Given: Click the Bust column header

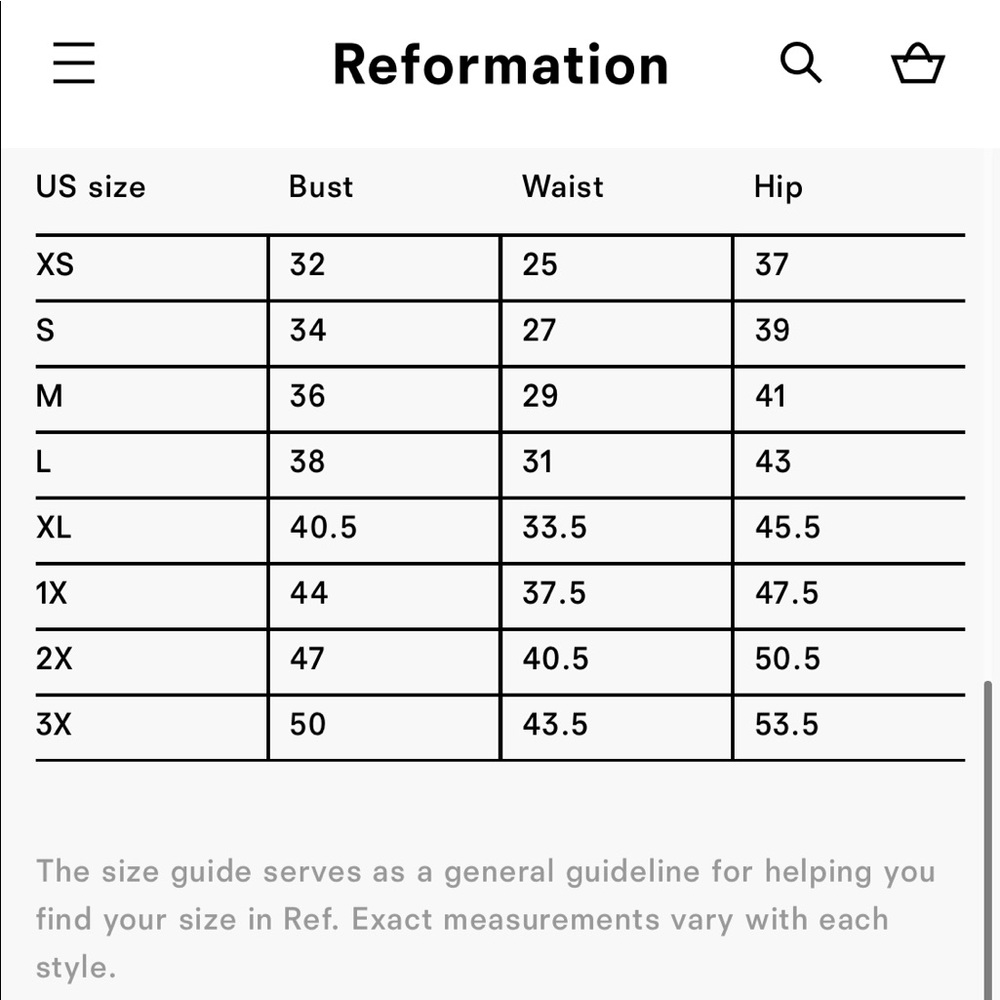Looking at the screenshot, I should (x=321, y=187).
